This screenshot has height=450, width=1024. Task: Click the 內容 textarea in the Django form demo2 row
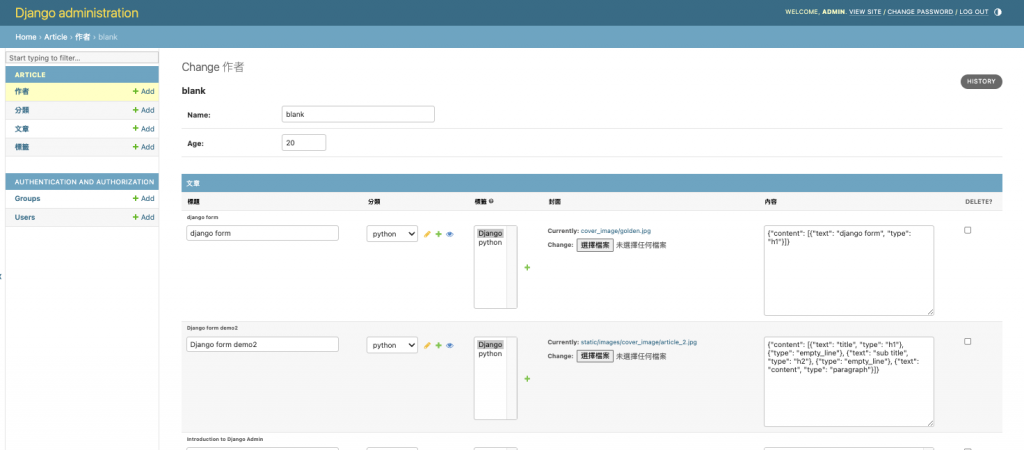tap(849, 381)
